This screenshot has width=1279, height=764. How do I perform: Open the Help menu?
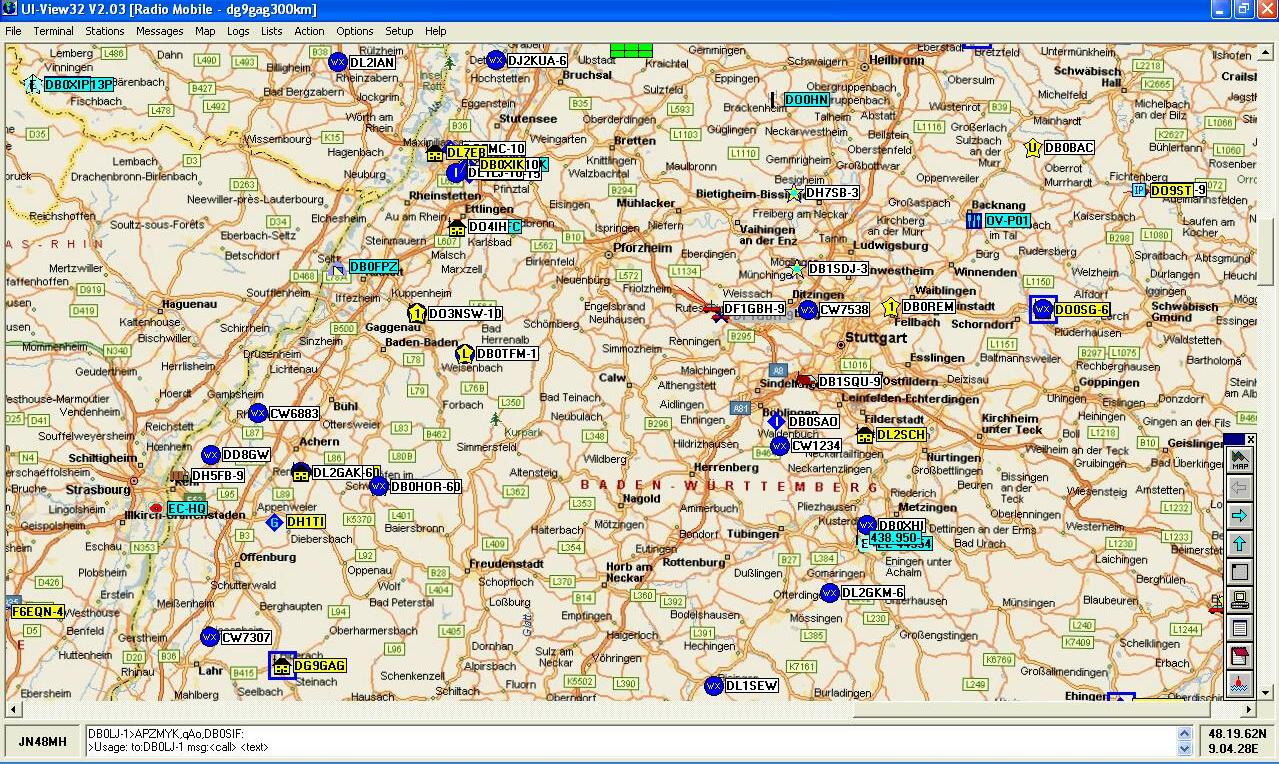pos(435,31)
